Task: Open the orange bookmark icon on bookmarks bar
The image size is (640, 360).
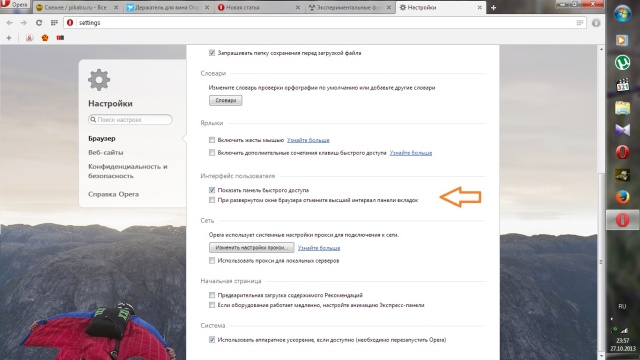Action: coord(45,38)
